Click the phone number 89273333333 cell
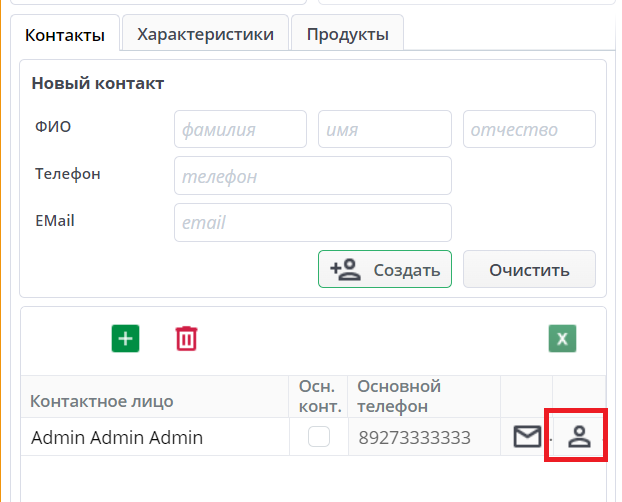 [413, 437]
